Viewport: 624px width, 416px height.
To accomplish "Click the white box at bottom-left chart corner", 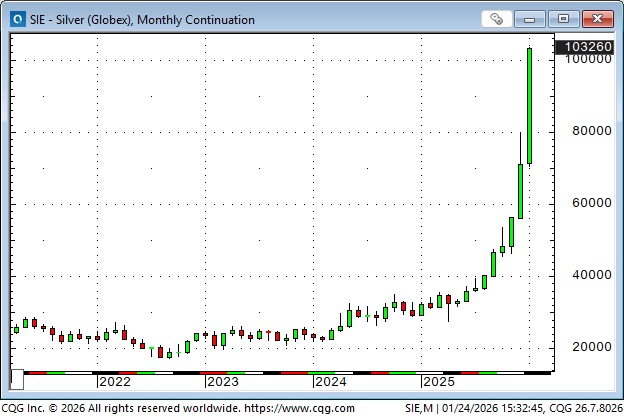I will click(17, 381).
